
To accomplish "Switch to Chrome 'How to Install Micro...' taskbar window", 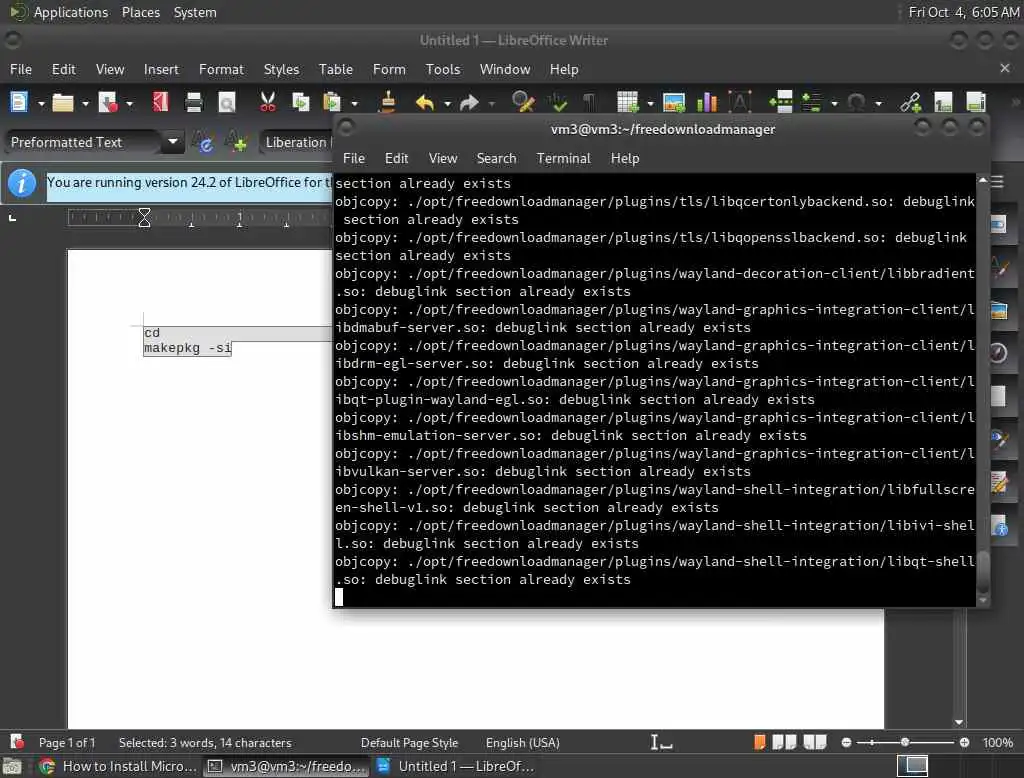I will (118, 766).
